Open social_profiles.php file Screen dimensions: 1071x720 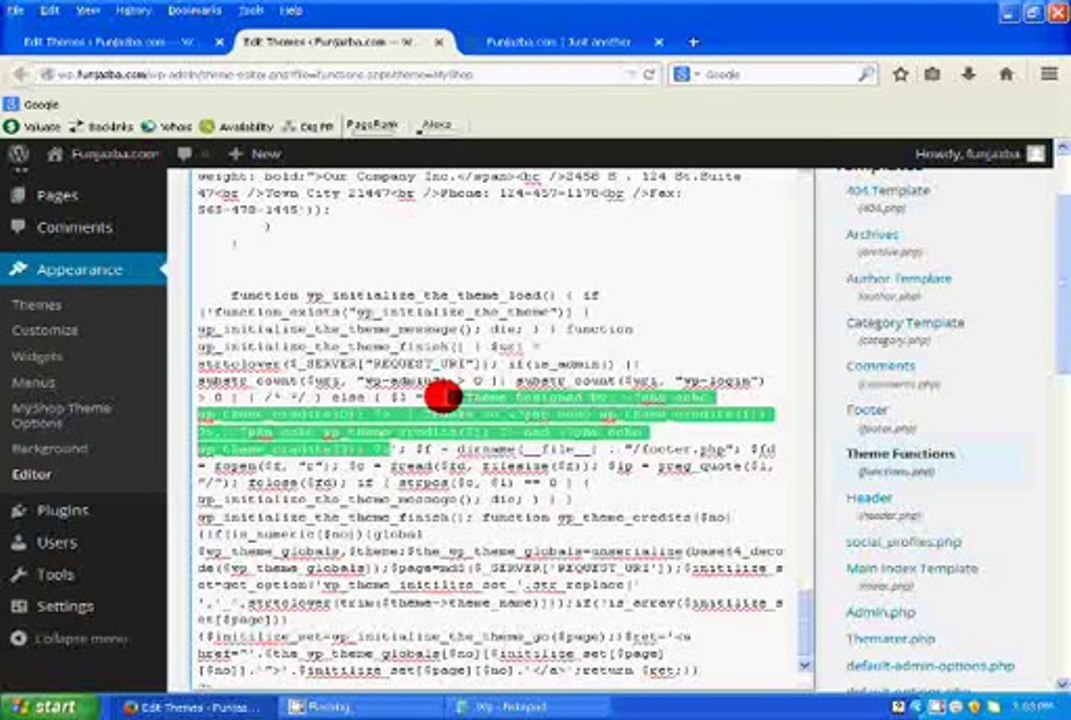pos(904,542)
